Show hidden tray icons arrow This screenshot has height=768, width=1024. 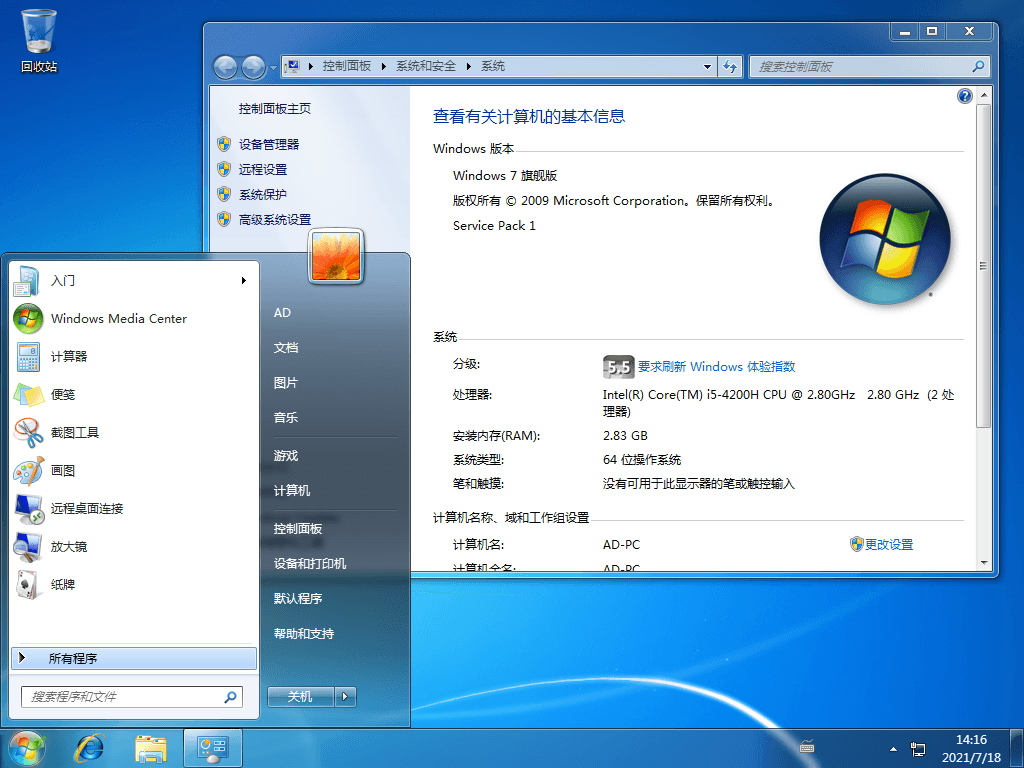click(x=893, y=748)
